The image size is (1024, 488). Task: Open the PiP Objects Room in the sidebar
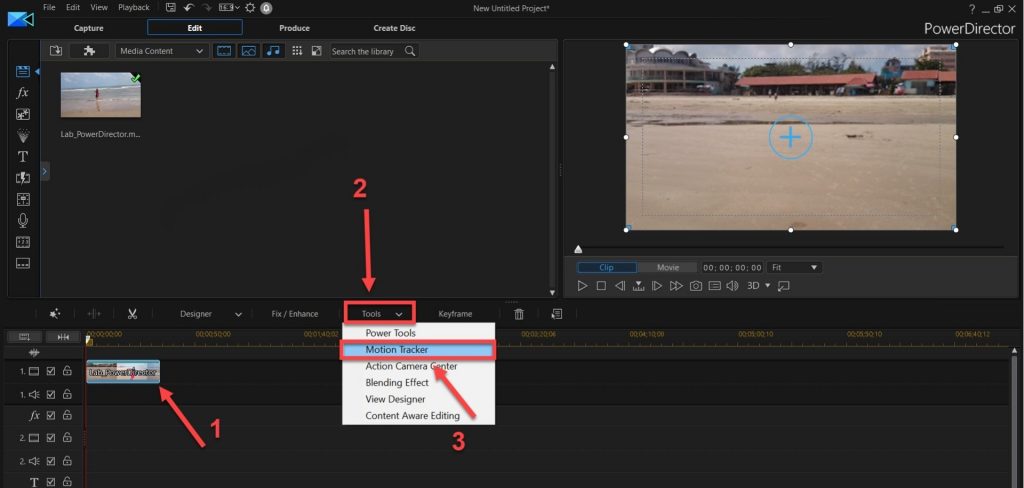tap(23, 114)
